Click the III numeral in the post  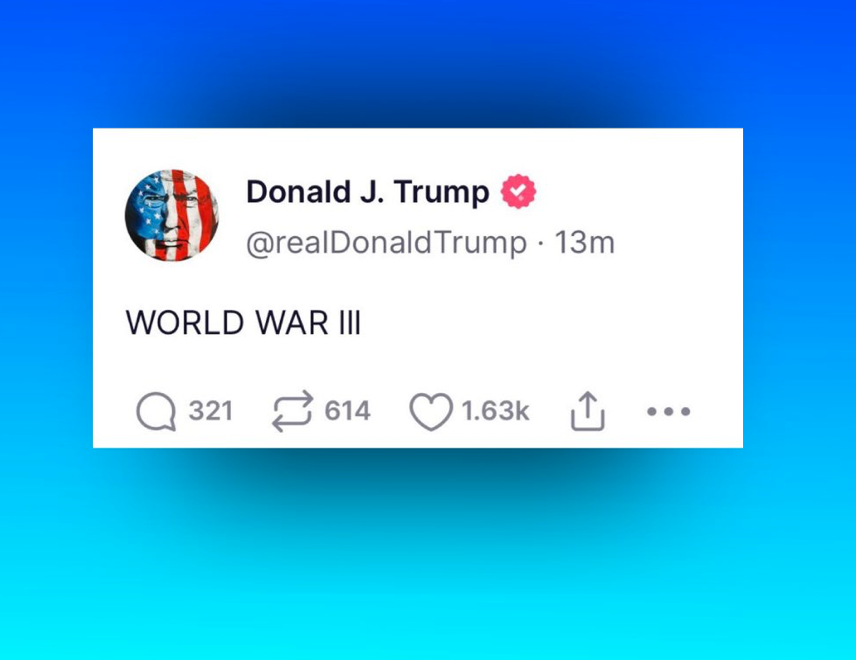coord(350,323)
